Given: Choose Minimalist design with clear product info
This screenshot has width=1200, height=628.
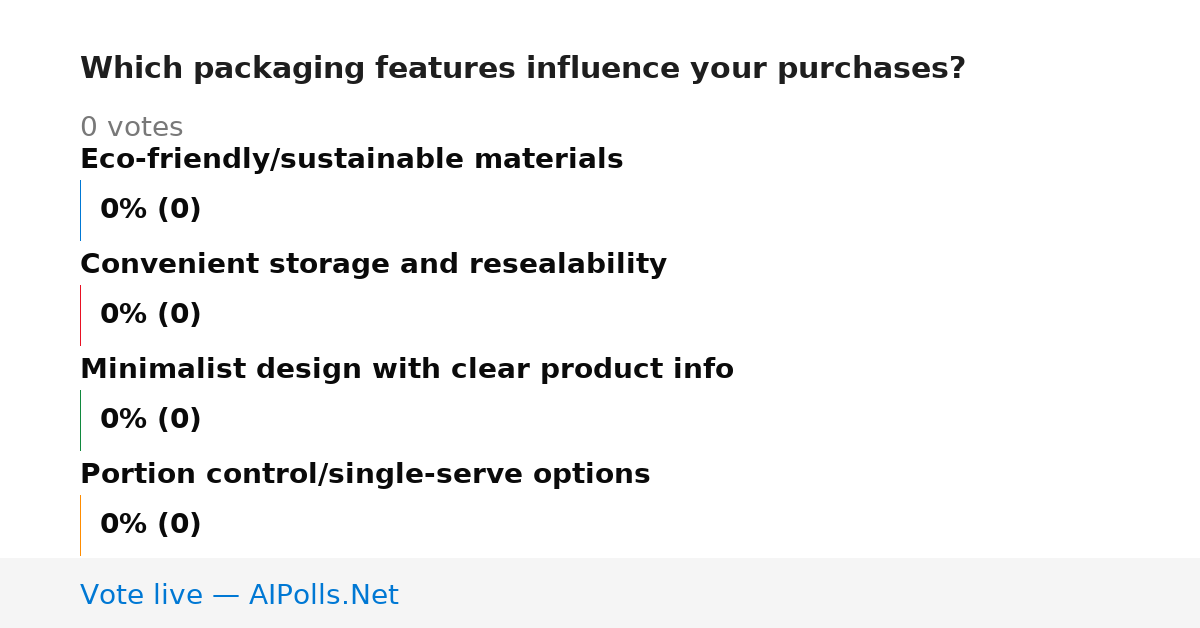Looking at the screenshot, I should pyautogui.click(x=407, y=370).
